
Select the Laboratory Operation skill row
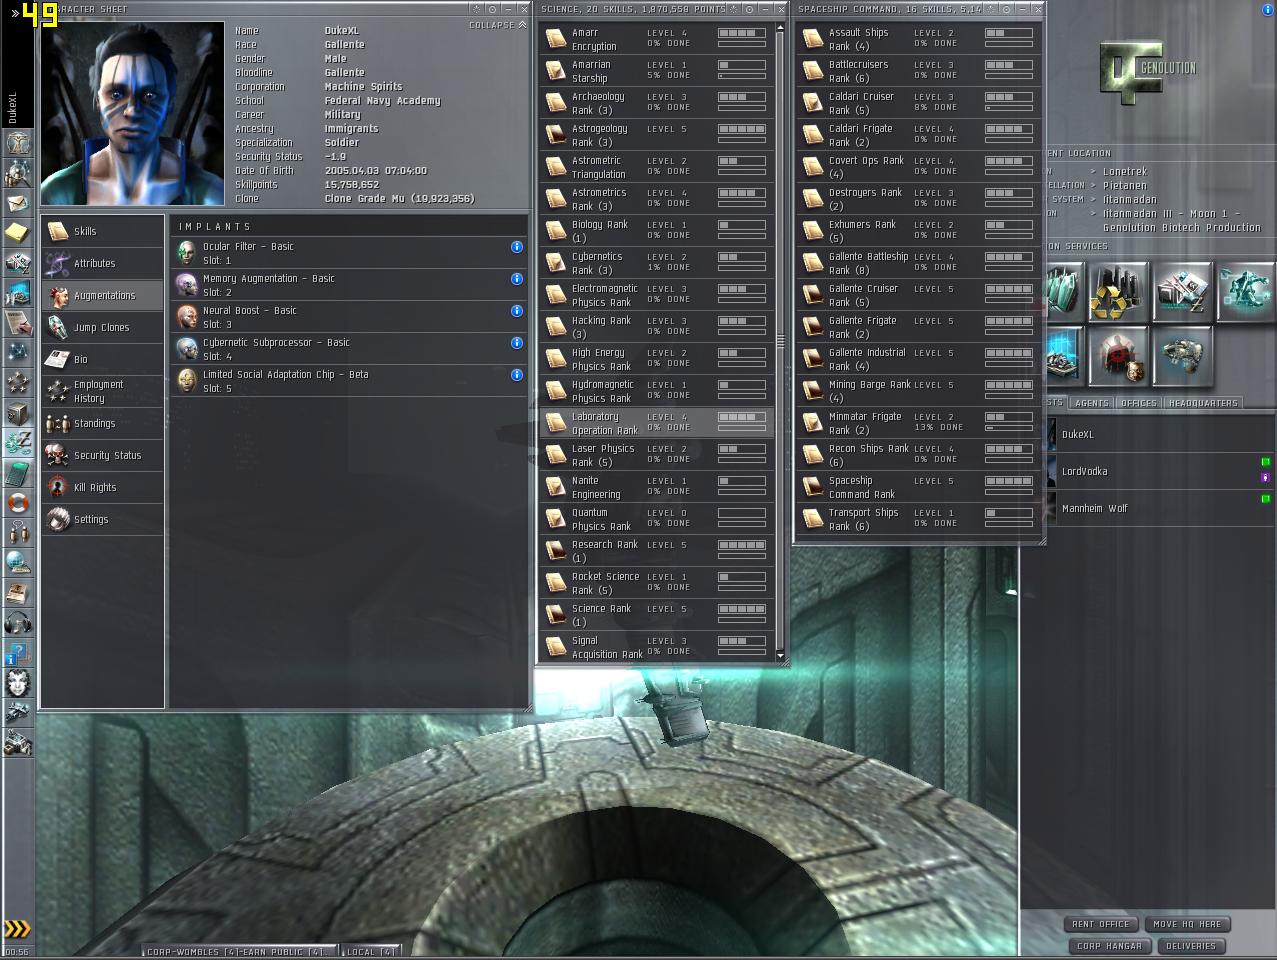(x=656, y=423)
